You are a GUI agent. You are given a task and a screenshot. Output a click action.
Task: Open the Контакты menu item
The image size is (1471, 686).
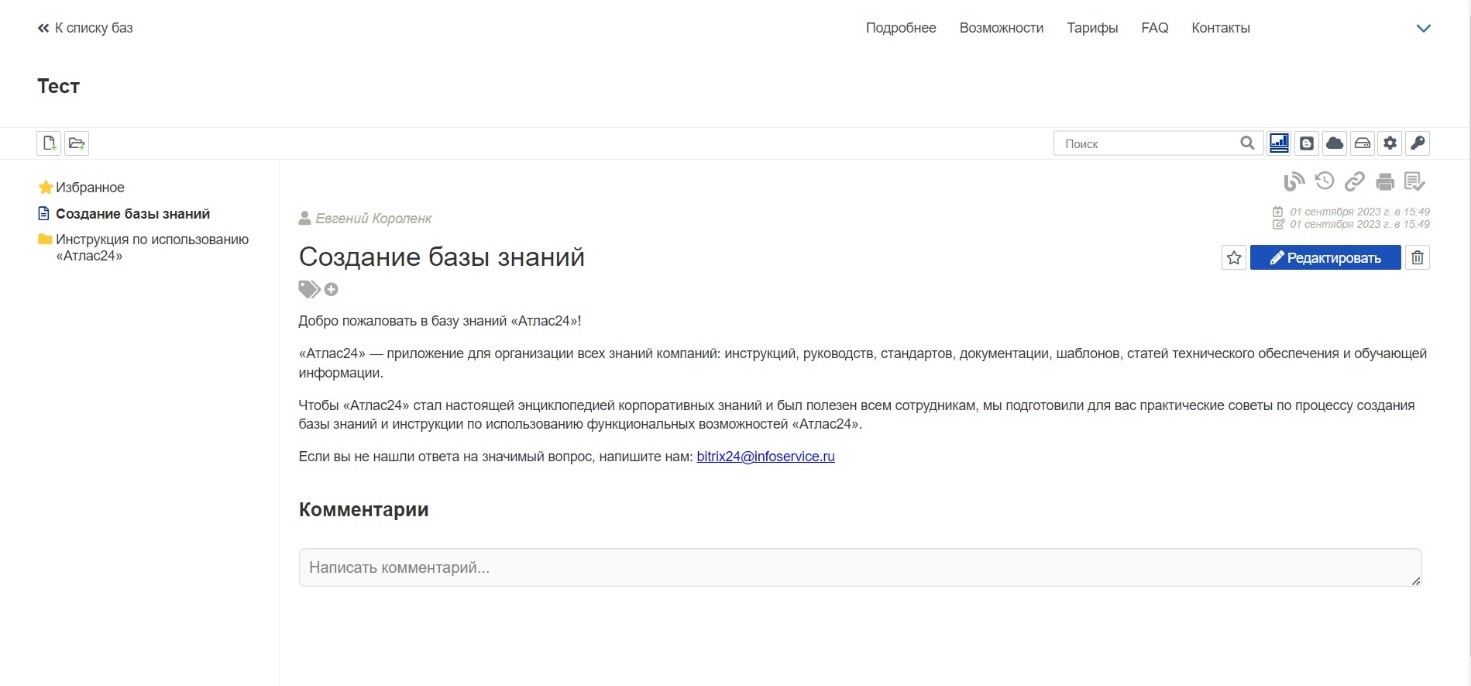(1221, 28)
